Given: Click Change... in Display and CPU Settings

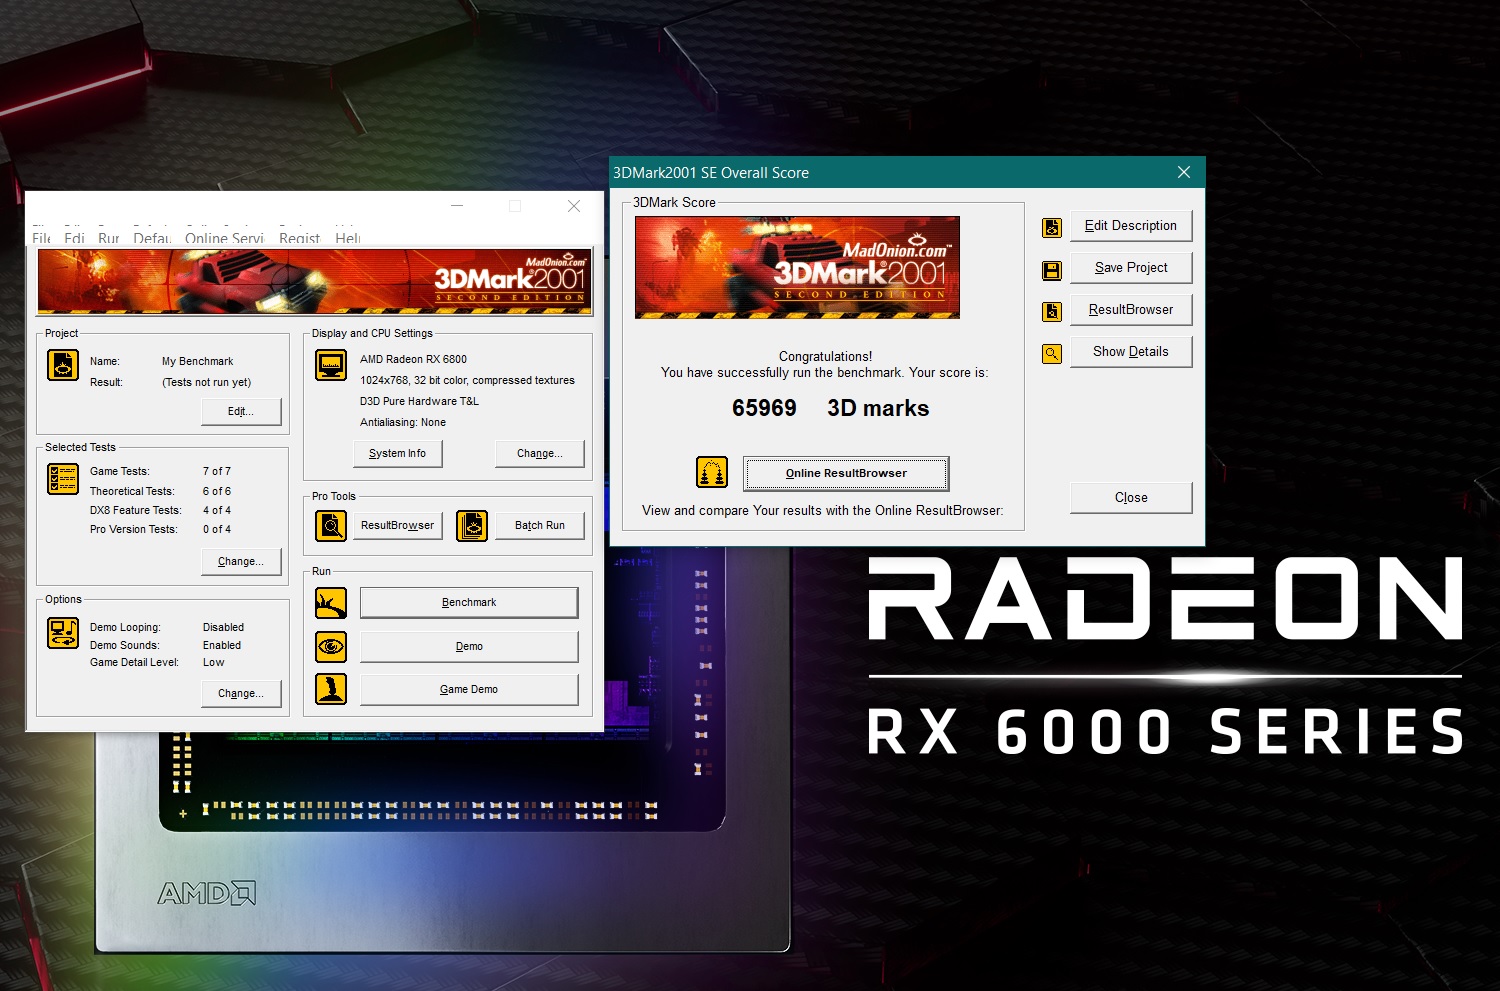Looking at the screenshot, I should pos(539,453).
